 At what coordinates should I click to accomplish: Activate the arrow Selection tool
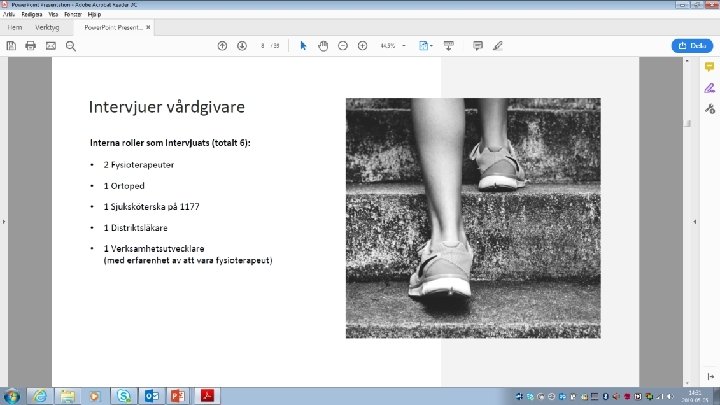tap(303, 46)
